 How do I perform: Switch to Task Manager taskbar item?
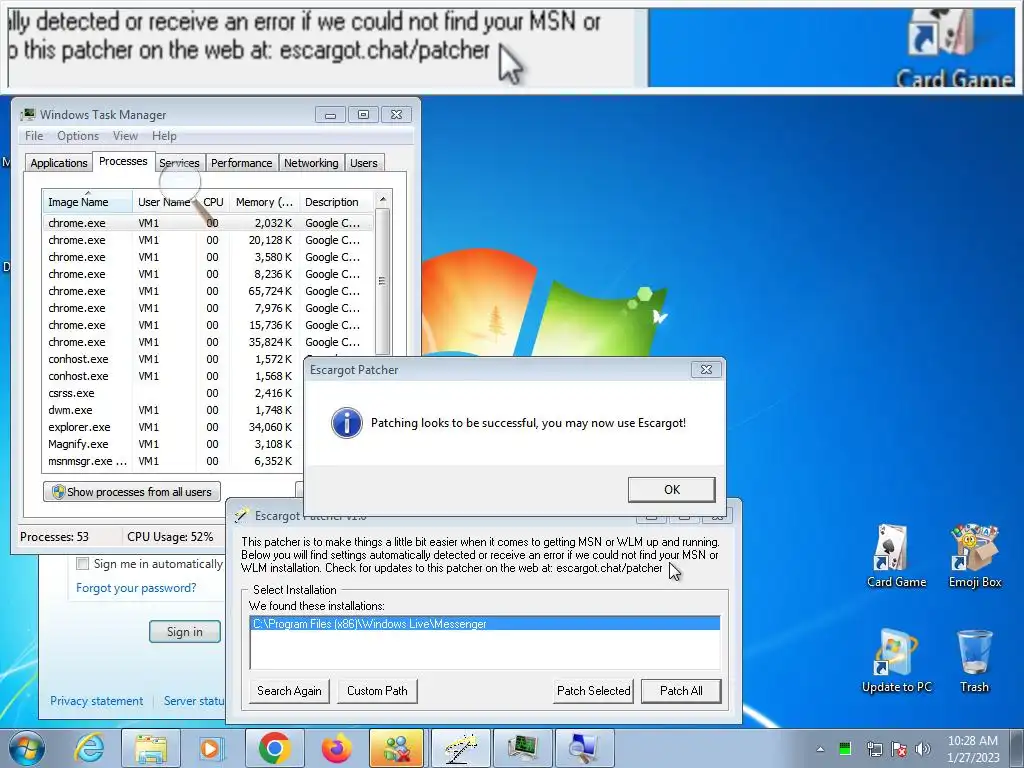click(x=522, y=748)
